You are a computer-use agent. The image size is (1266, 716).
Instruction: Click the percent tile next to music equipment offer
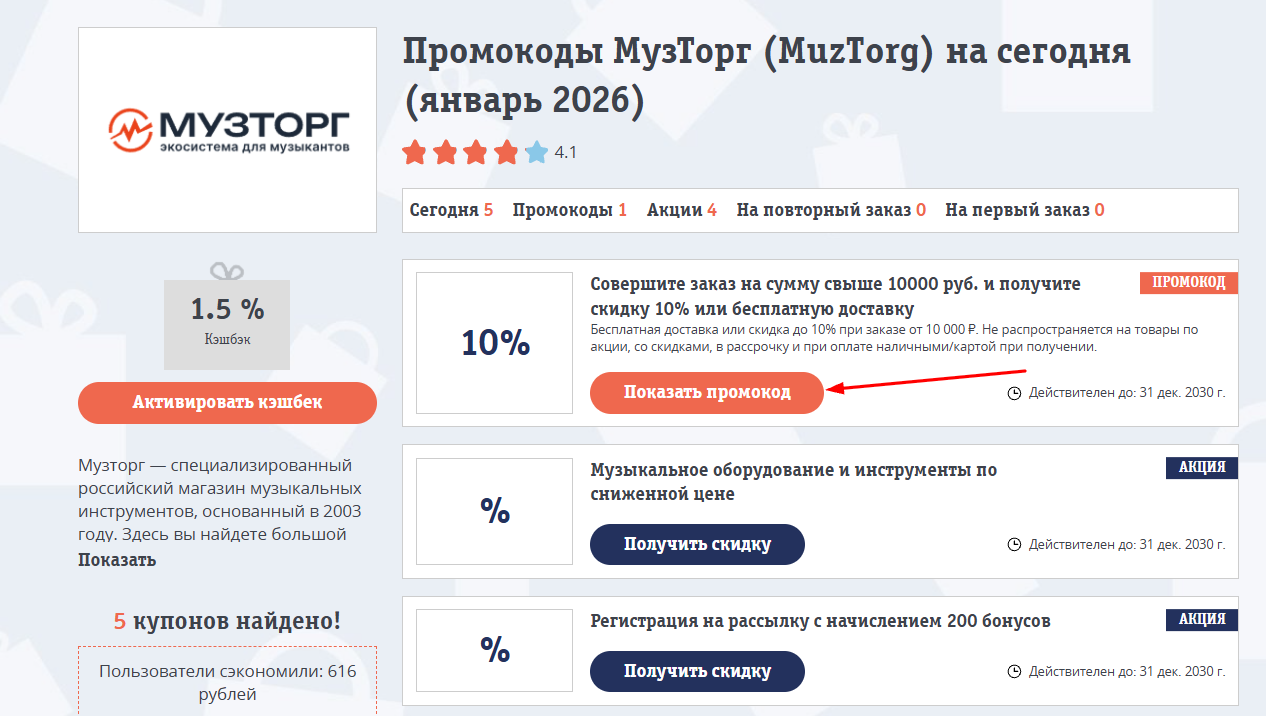(x=493, y=511)
